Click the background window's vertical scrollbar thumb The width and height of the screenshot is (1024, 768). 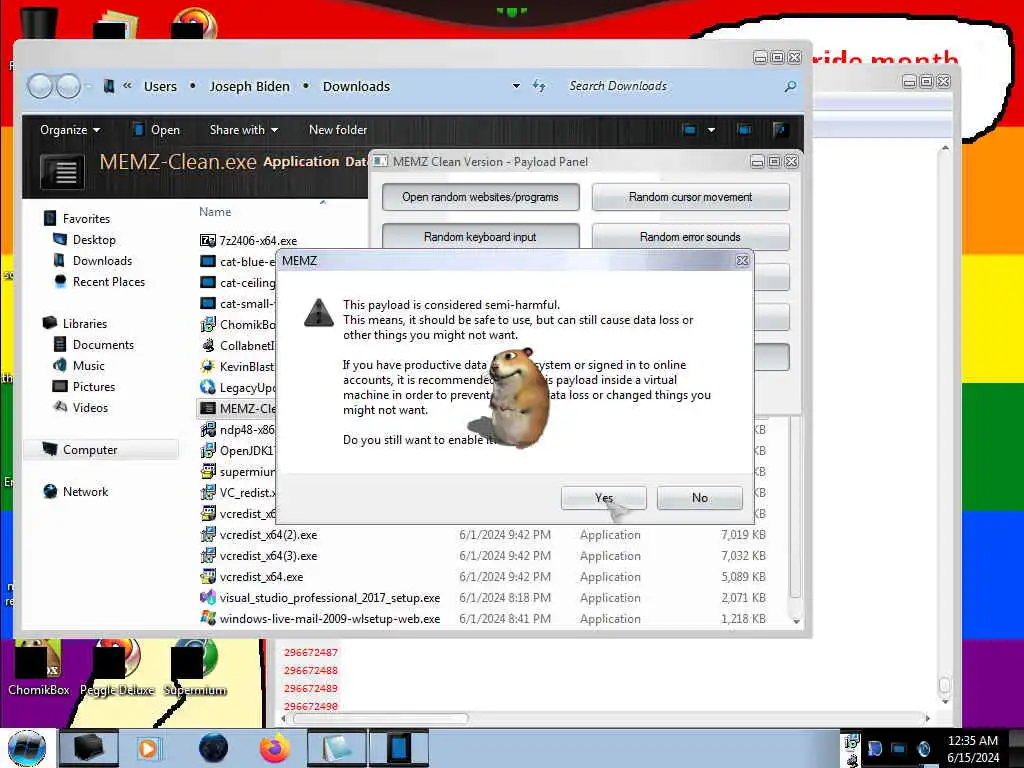944,684
